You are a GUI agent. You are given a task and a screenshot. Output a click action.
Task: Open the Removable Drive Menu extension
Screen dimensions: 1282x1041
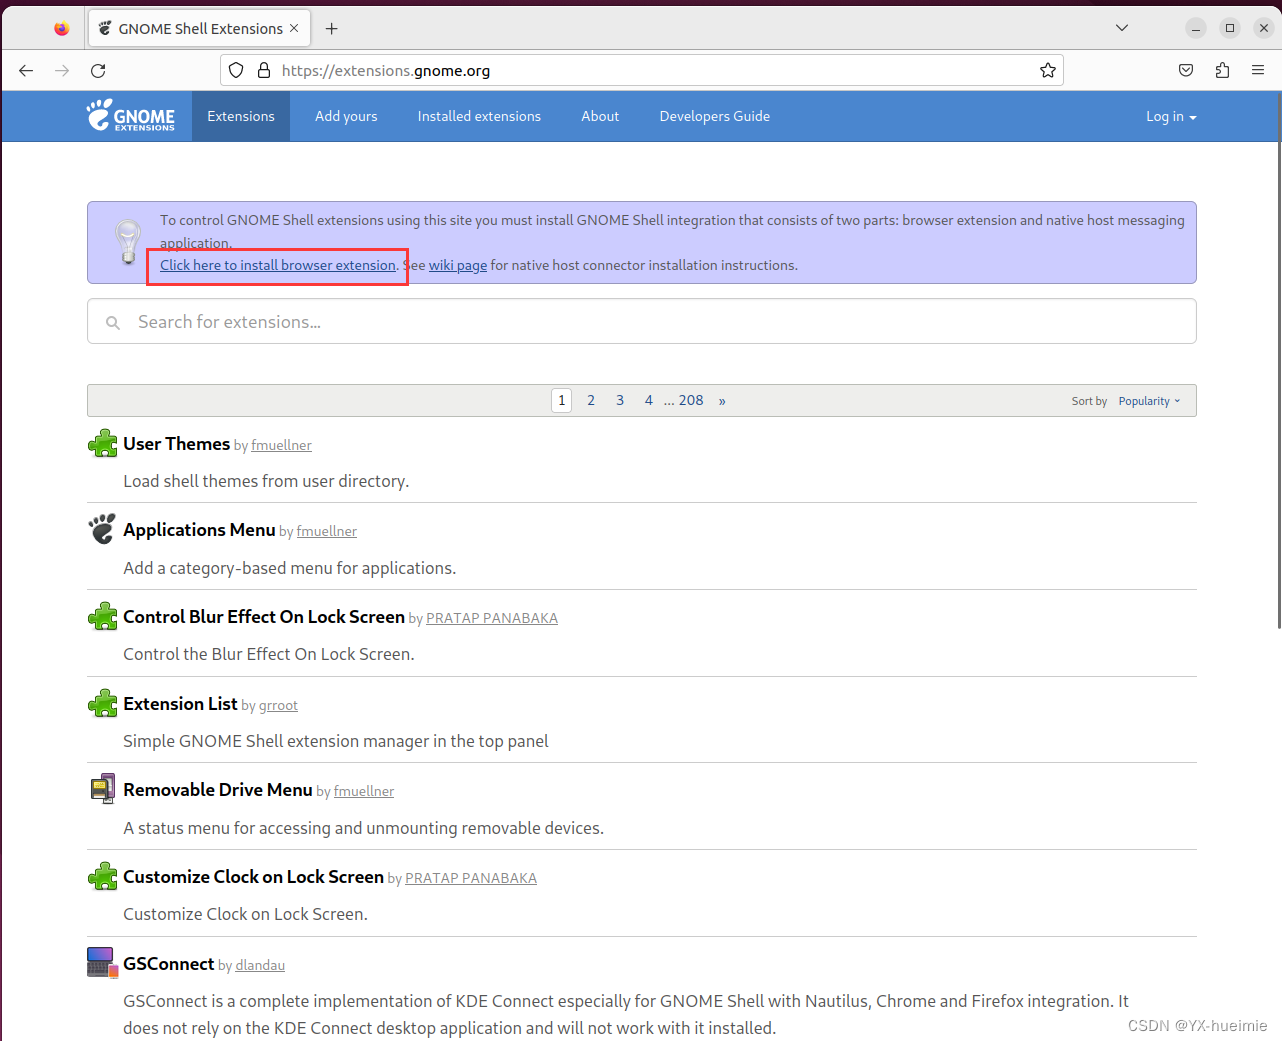(218, 790)
